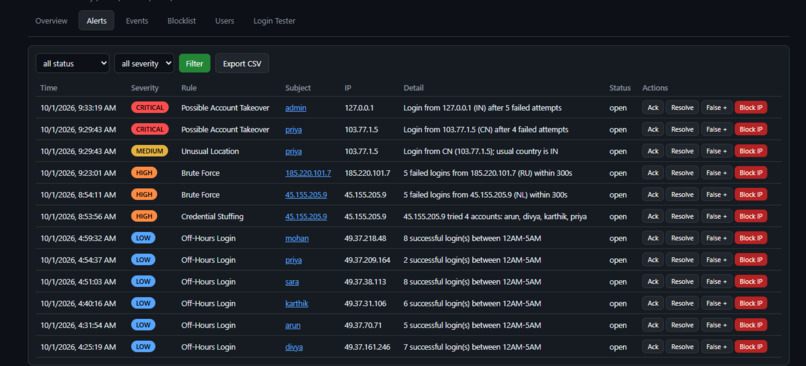
Task: Click the MEDIUM severity badge
Action: (x=150, y=151)
